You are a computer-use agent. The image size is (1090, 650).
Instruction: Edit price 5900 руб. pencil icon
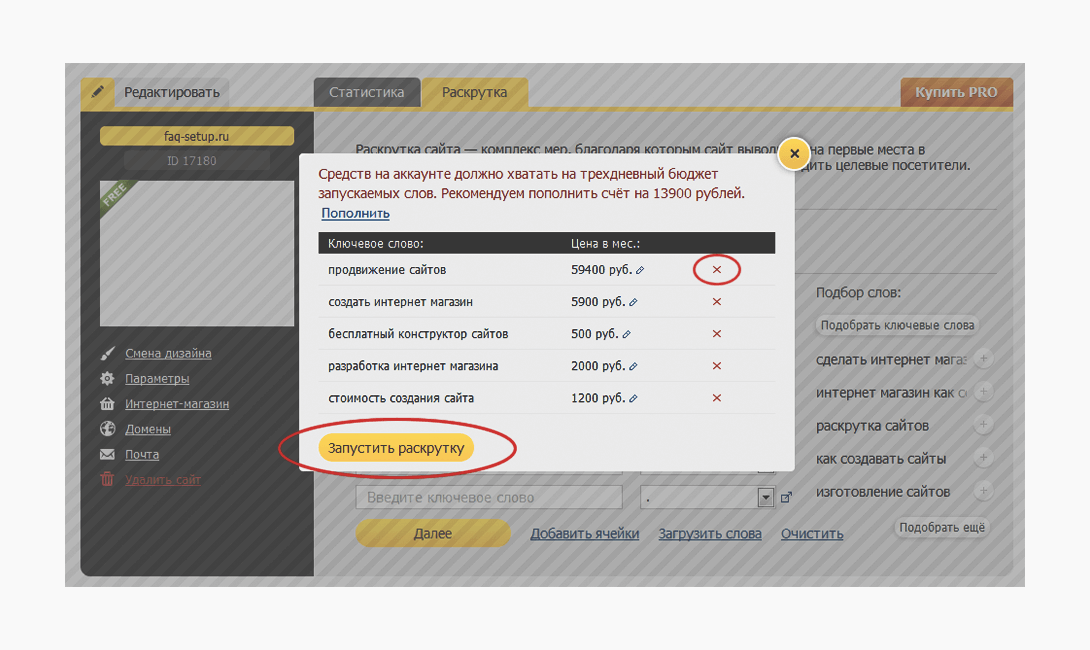(x=633, y=302)
